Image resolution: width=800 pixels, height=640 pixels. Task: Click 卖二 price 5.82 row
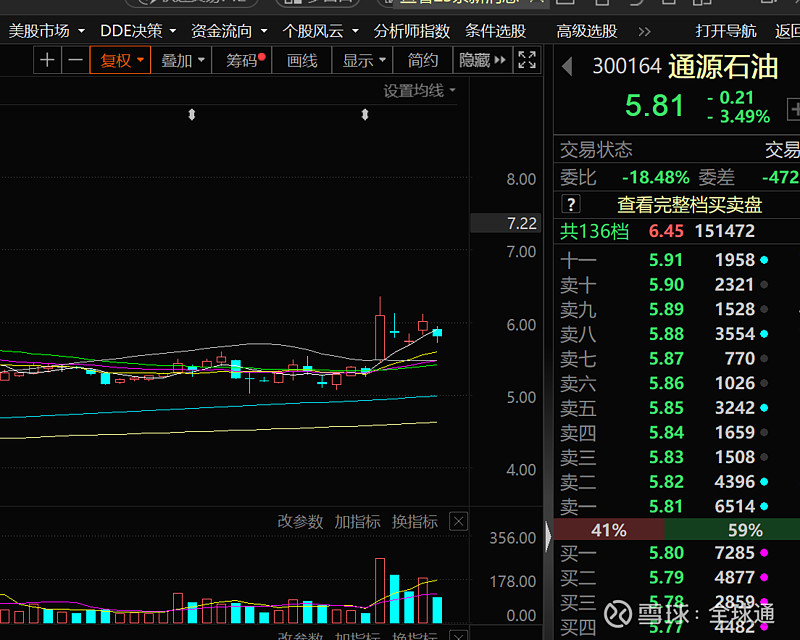677,482
